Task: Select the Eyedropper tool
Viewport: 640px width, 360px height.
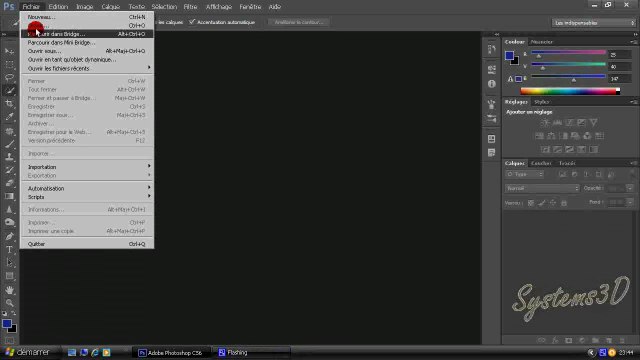Action: point(9,117)
